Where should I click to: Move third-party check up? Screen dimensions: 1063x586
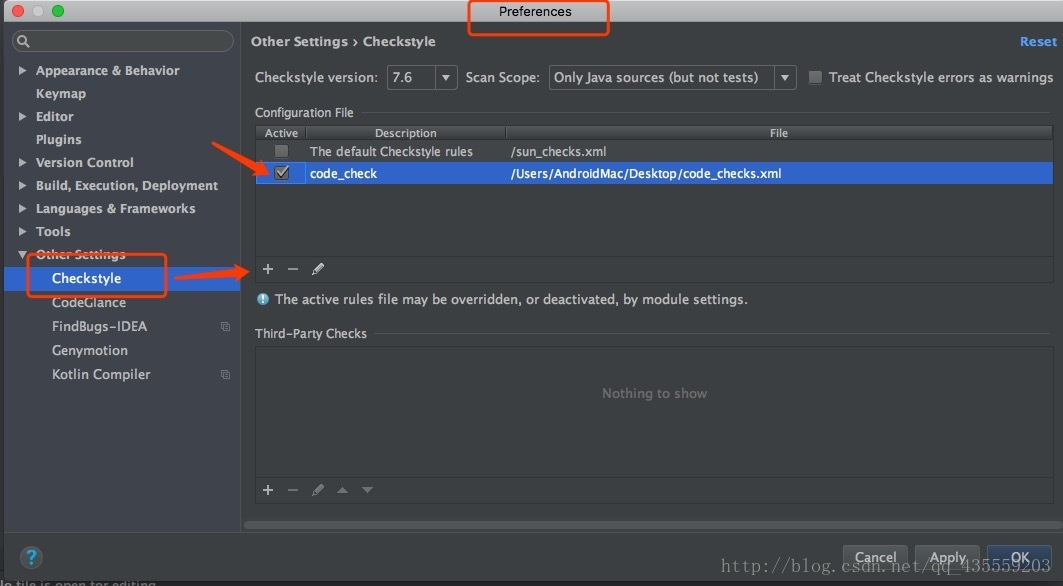click(x=342, y=490)
